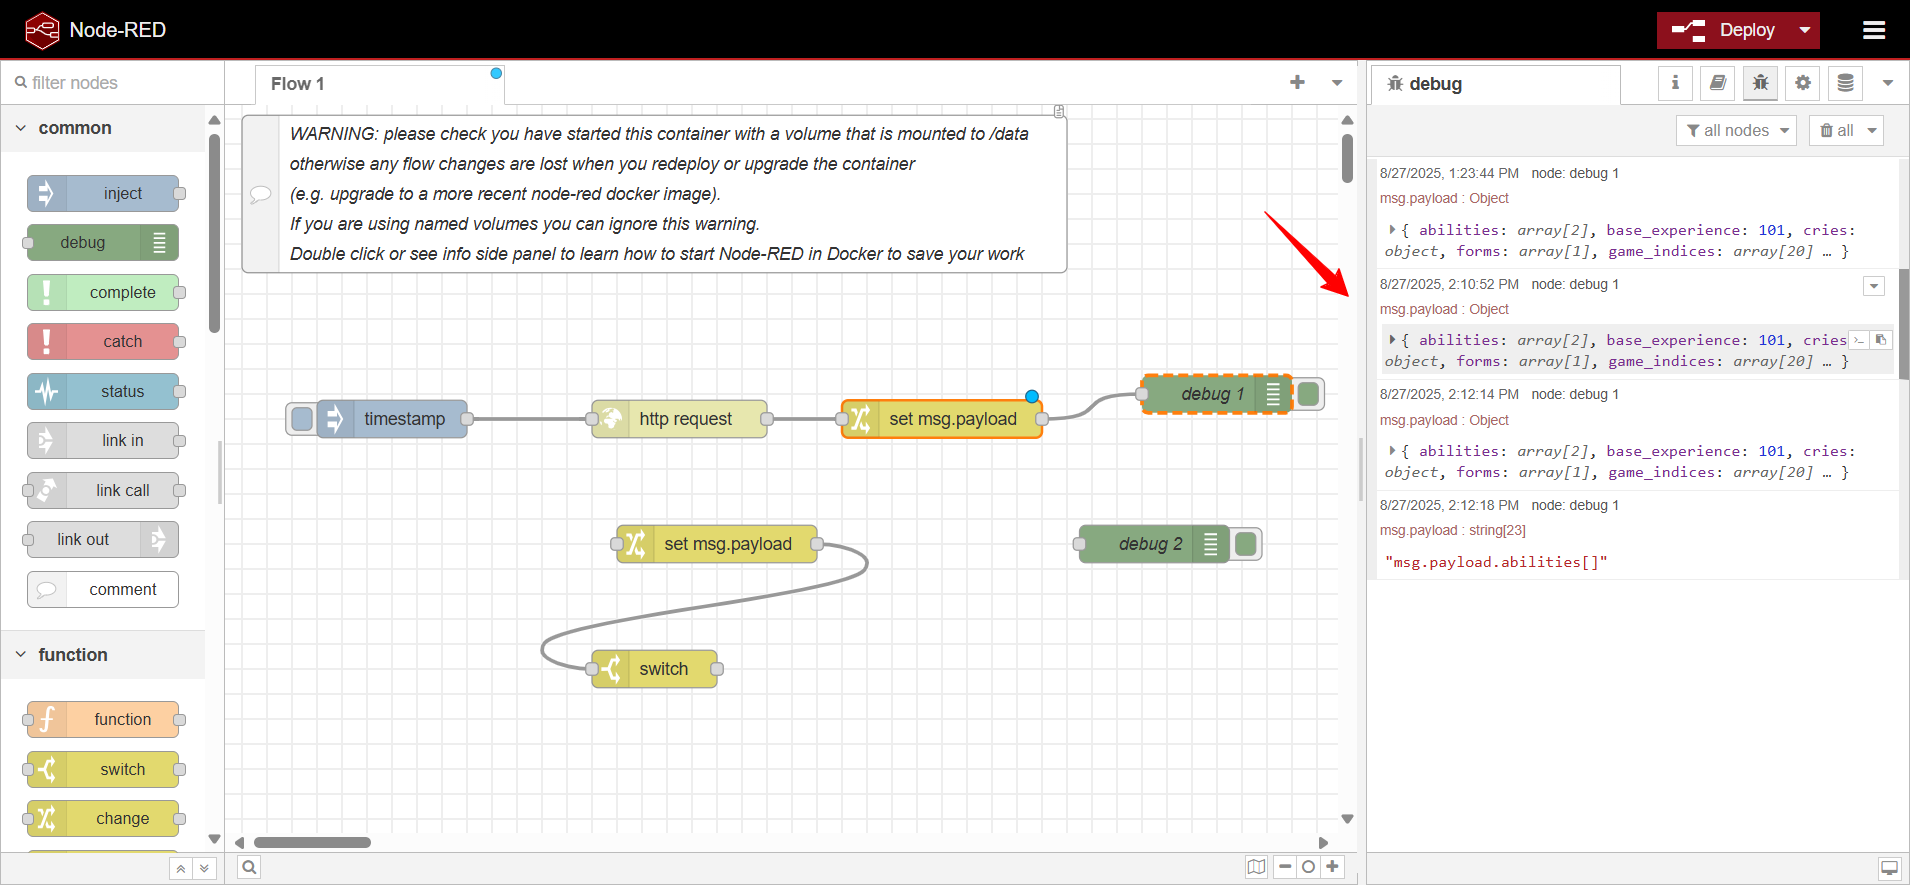
Task: Open the sidebar tabs dropdown arrow
Action: [1888, 83]
